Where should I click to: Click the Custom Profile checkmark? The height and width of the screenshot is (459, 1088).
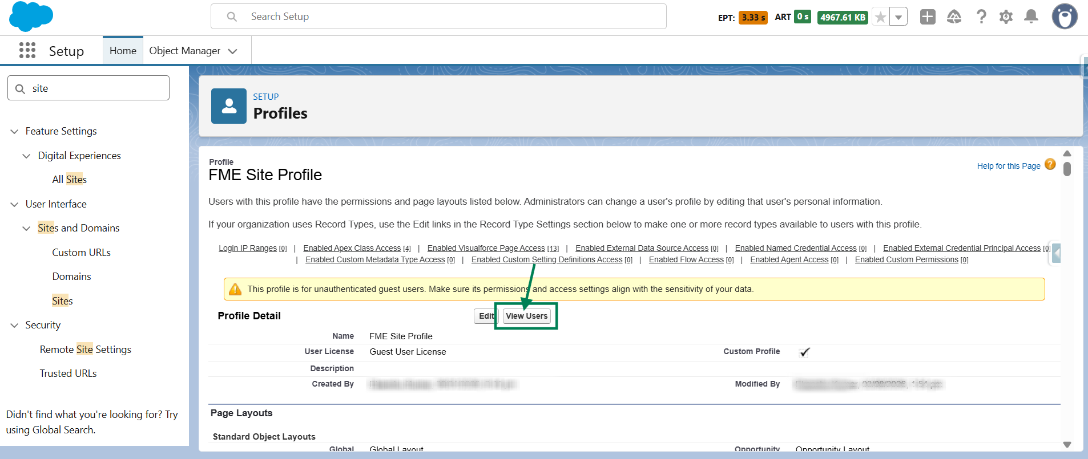[x=805, y=352]
